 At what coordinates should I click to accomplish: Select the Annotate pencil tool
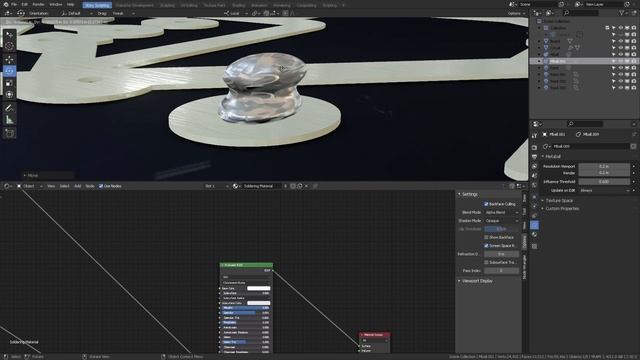point(9,108)
